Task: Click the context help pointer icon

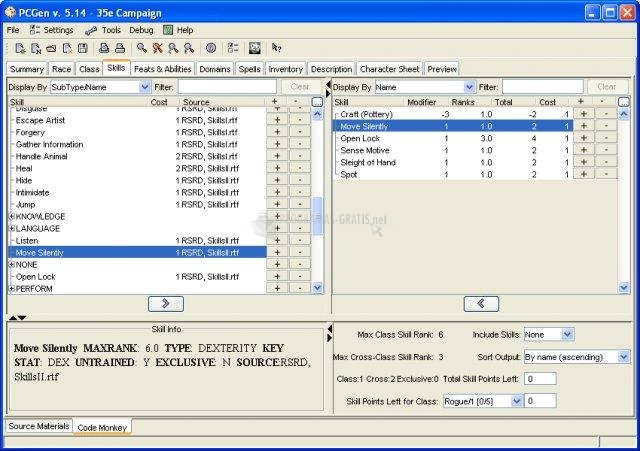Action: 276,48
